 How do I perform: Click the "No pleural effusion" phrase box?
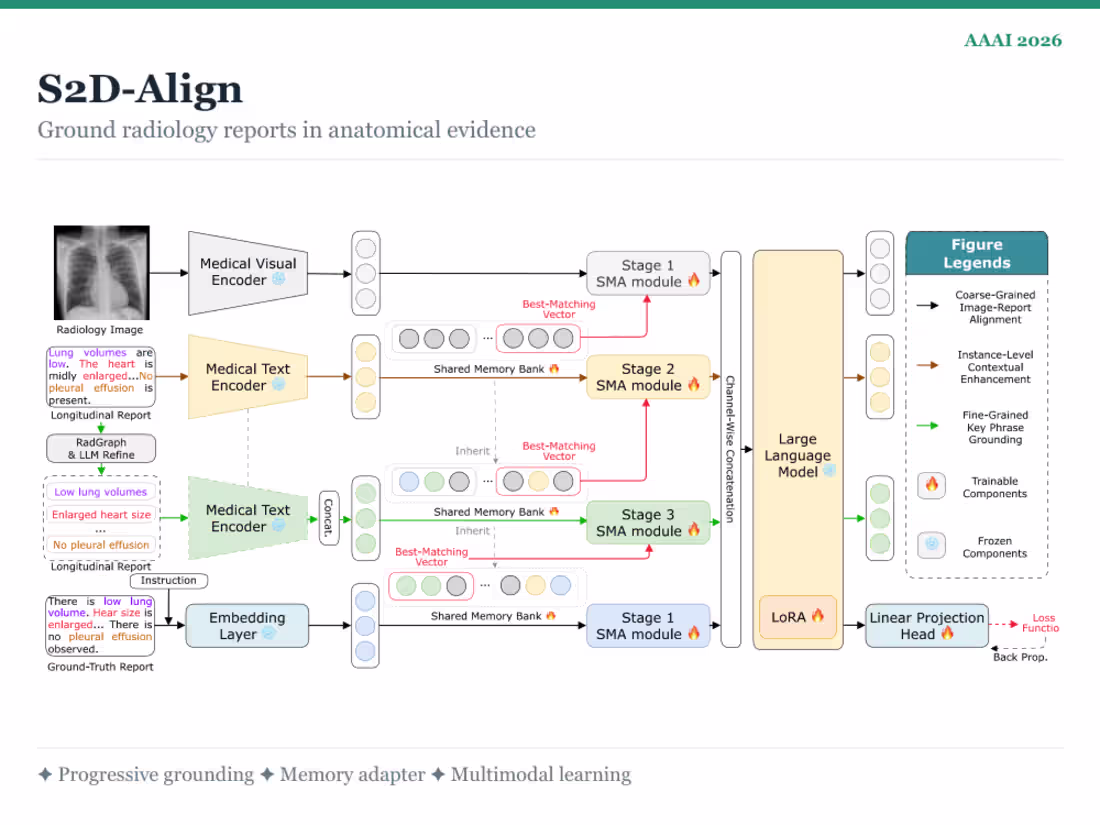click(x=101, y=544)
